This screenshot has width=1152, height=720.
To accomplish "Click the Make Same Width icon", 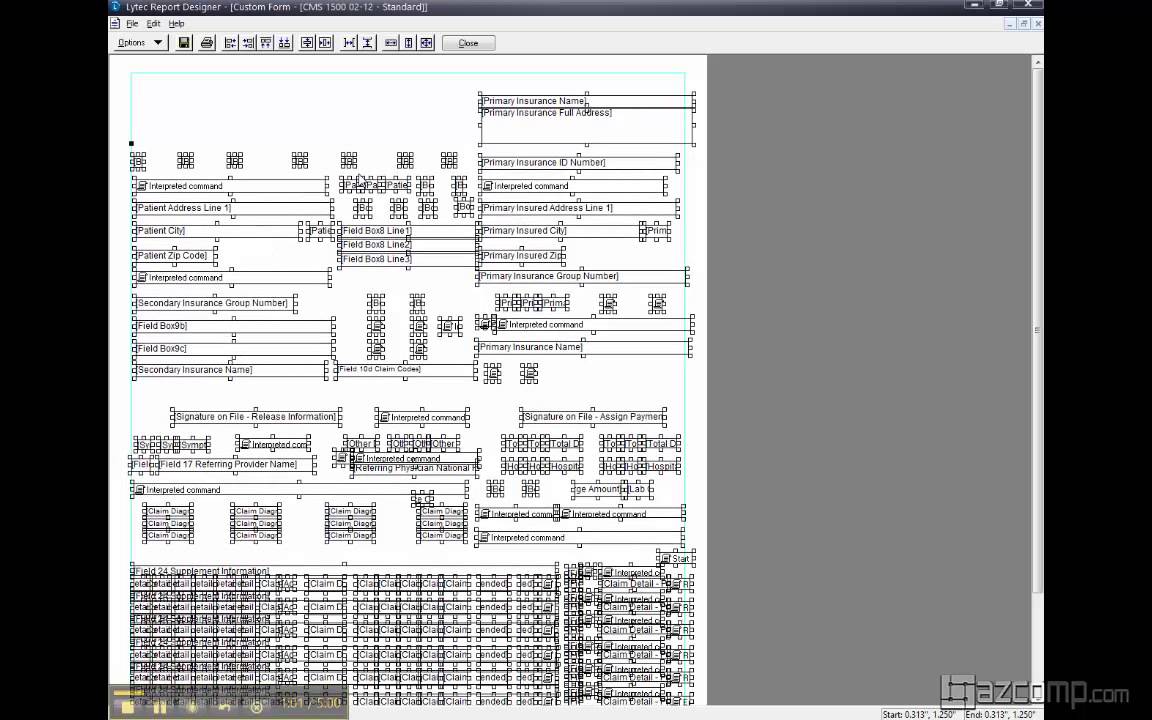I will (391, 43).
